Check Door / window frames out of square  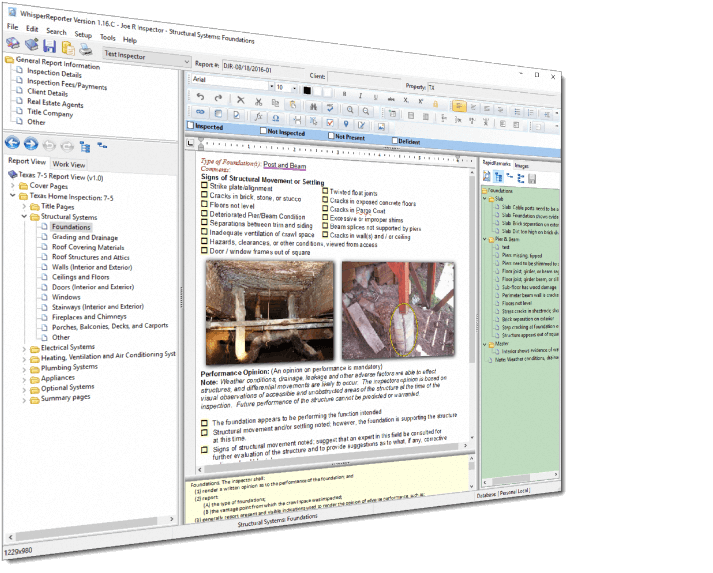(204, 250)
